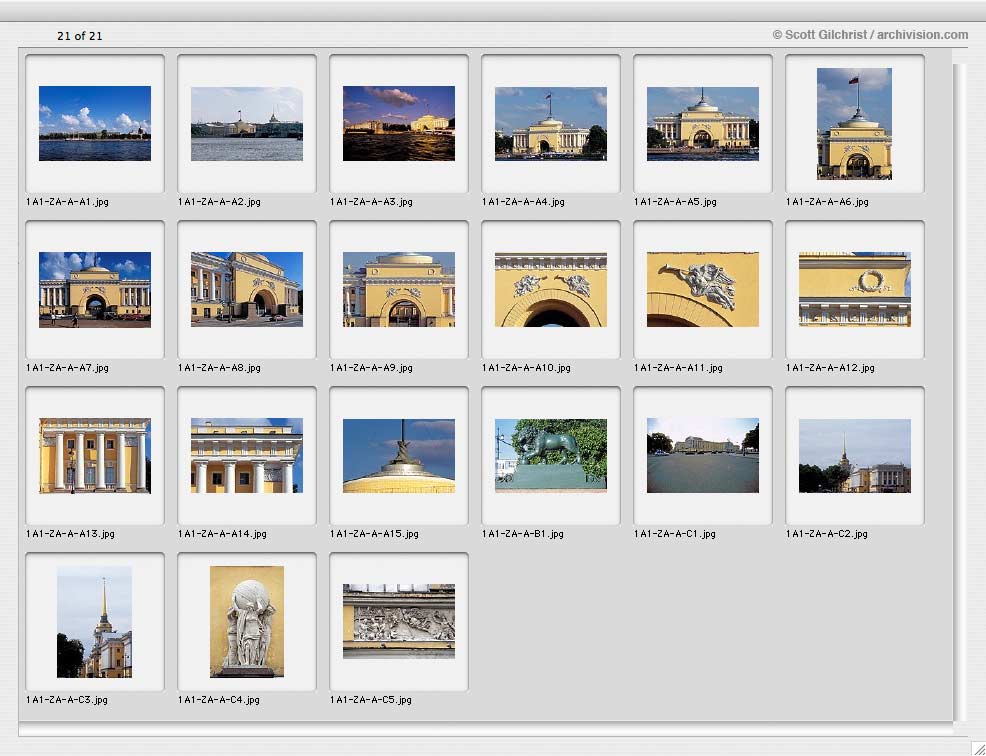The height and width of the screenshot is (756, 986).
Task: Select the sunset image 1A1-ZA-A-A3.jpg
Action: coord(399,123)
